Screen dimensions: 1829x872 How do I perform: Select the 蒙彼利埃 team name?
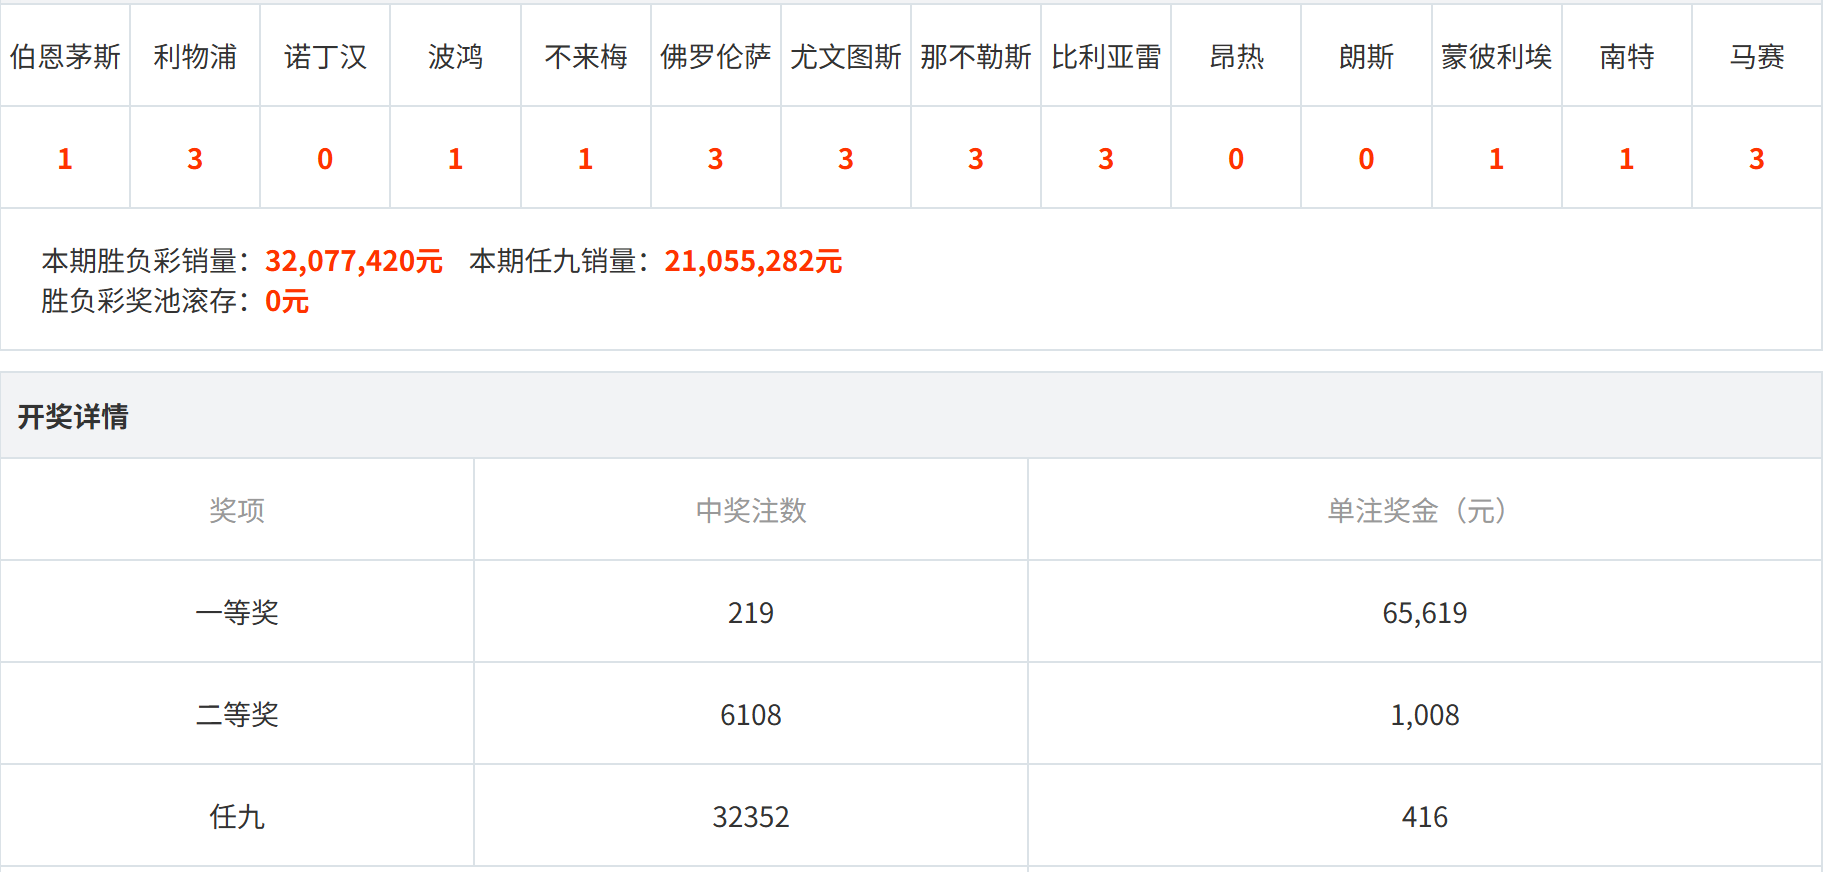[1496, 57]
